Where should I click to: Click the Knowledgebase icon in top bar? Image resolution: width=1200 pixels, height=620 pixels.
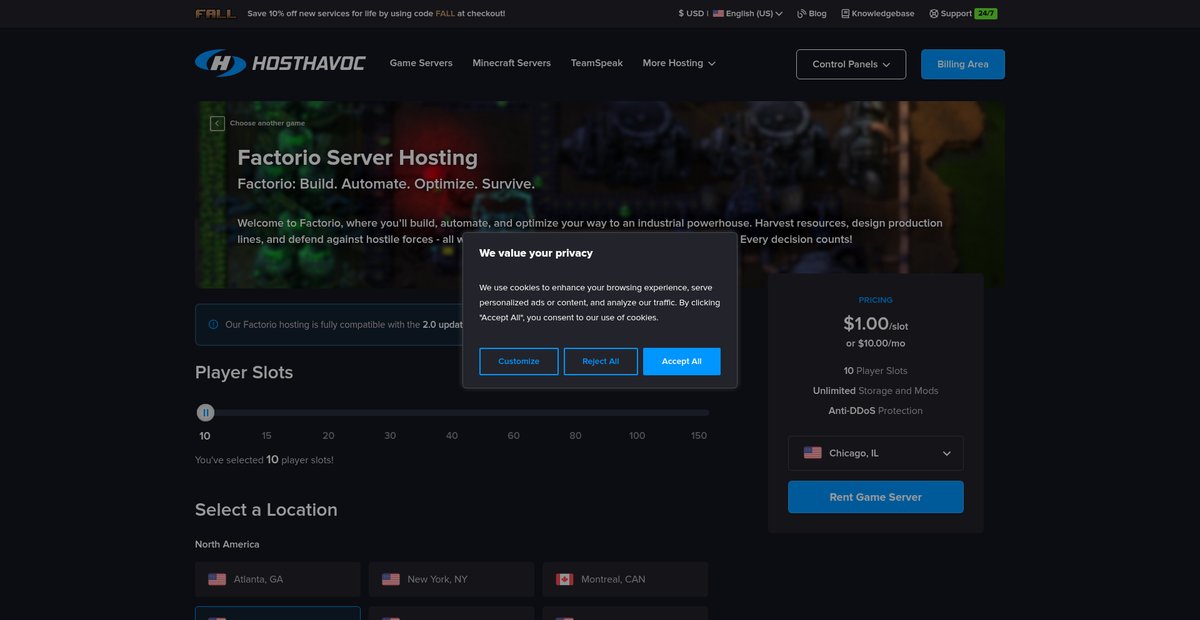[x=845, y=14]
